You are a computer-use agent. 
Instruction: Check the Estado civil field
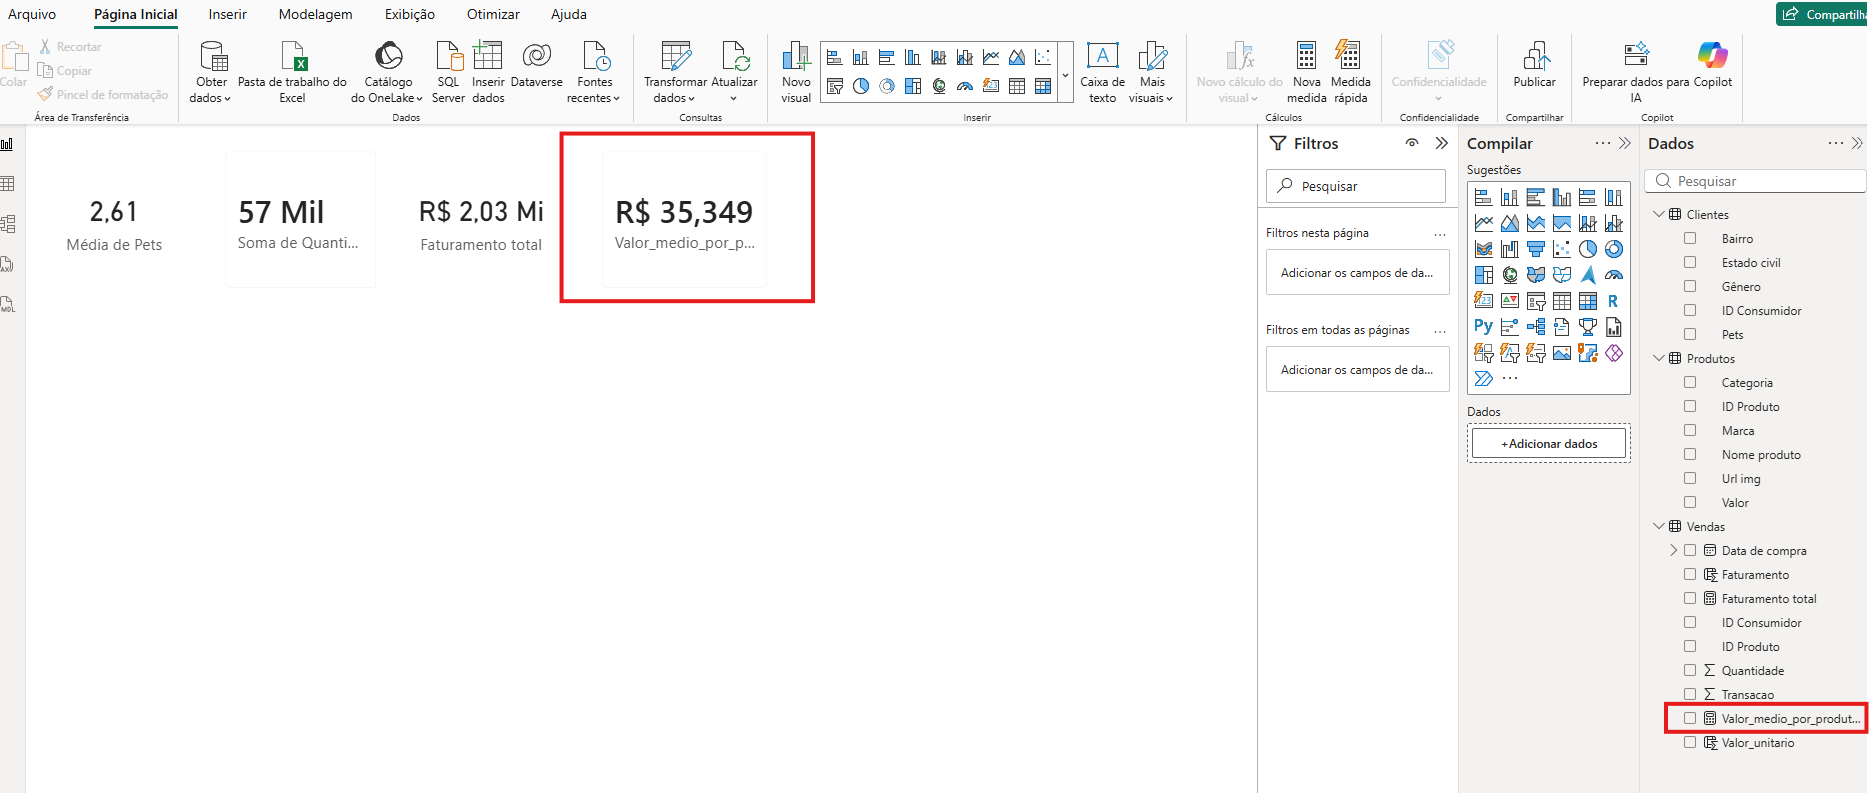(x=1690, y=262)
